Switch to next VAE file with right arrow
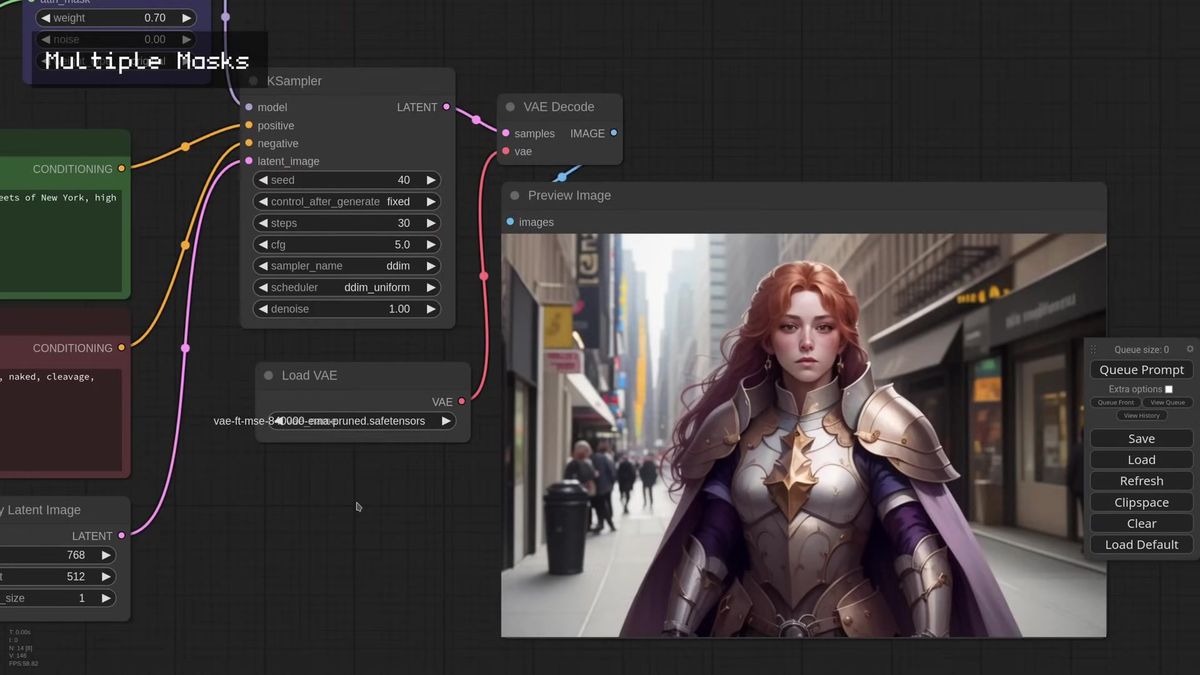This screenshot has width=1200, height=675. point(446,421)
